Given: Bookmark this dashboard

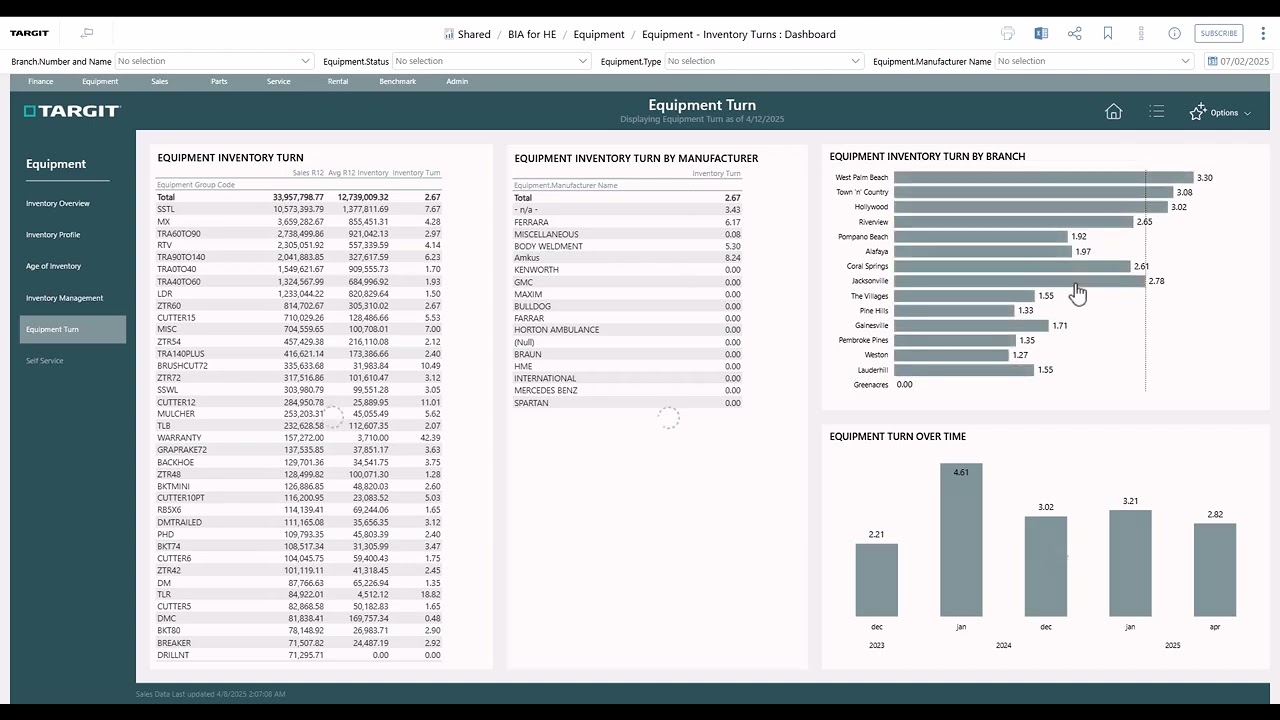Looking at the screenshot, I should click(1108, 34).
